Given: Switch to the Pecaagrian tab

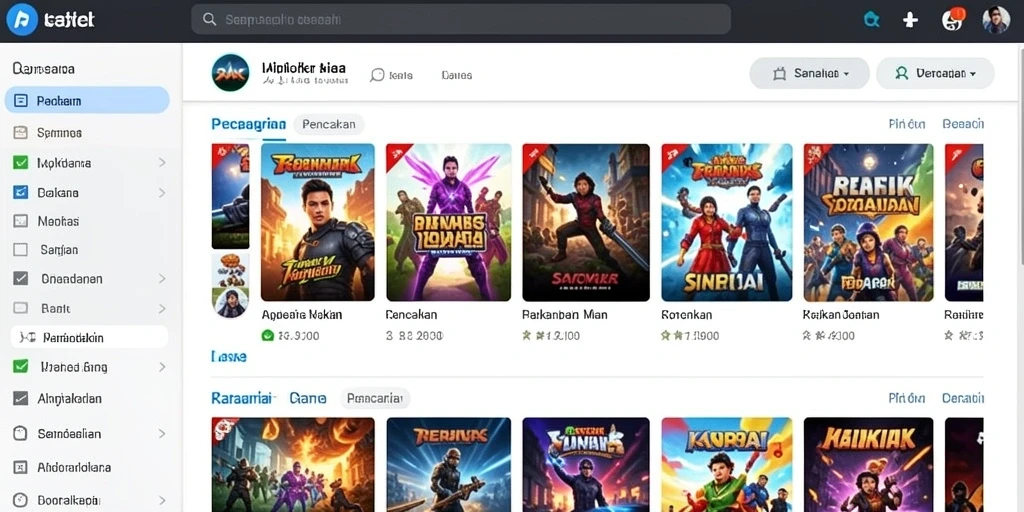Looking at the screenshot, I should click(248, 124).
